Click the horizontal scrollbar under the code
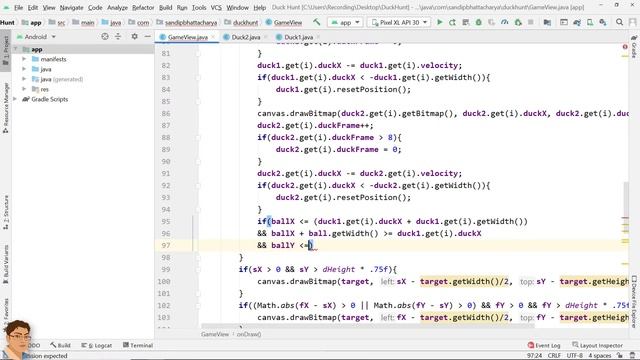The width and height of the screenshot is (640, 360). [367, 326]
